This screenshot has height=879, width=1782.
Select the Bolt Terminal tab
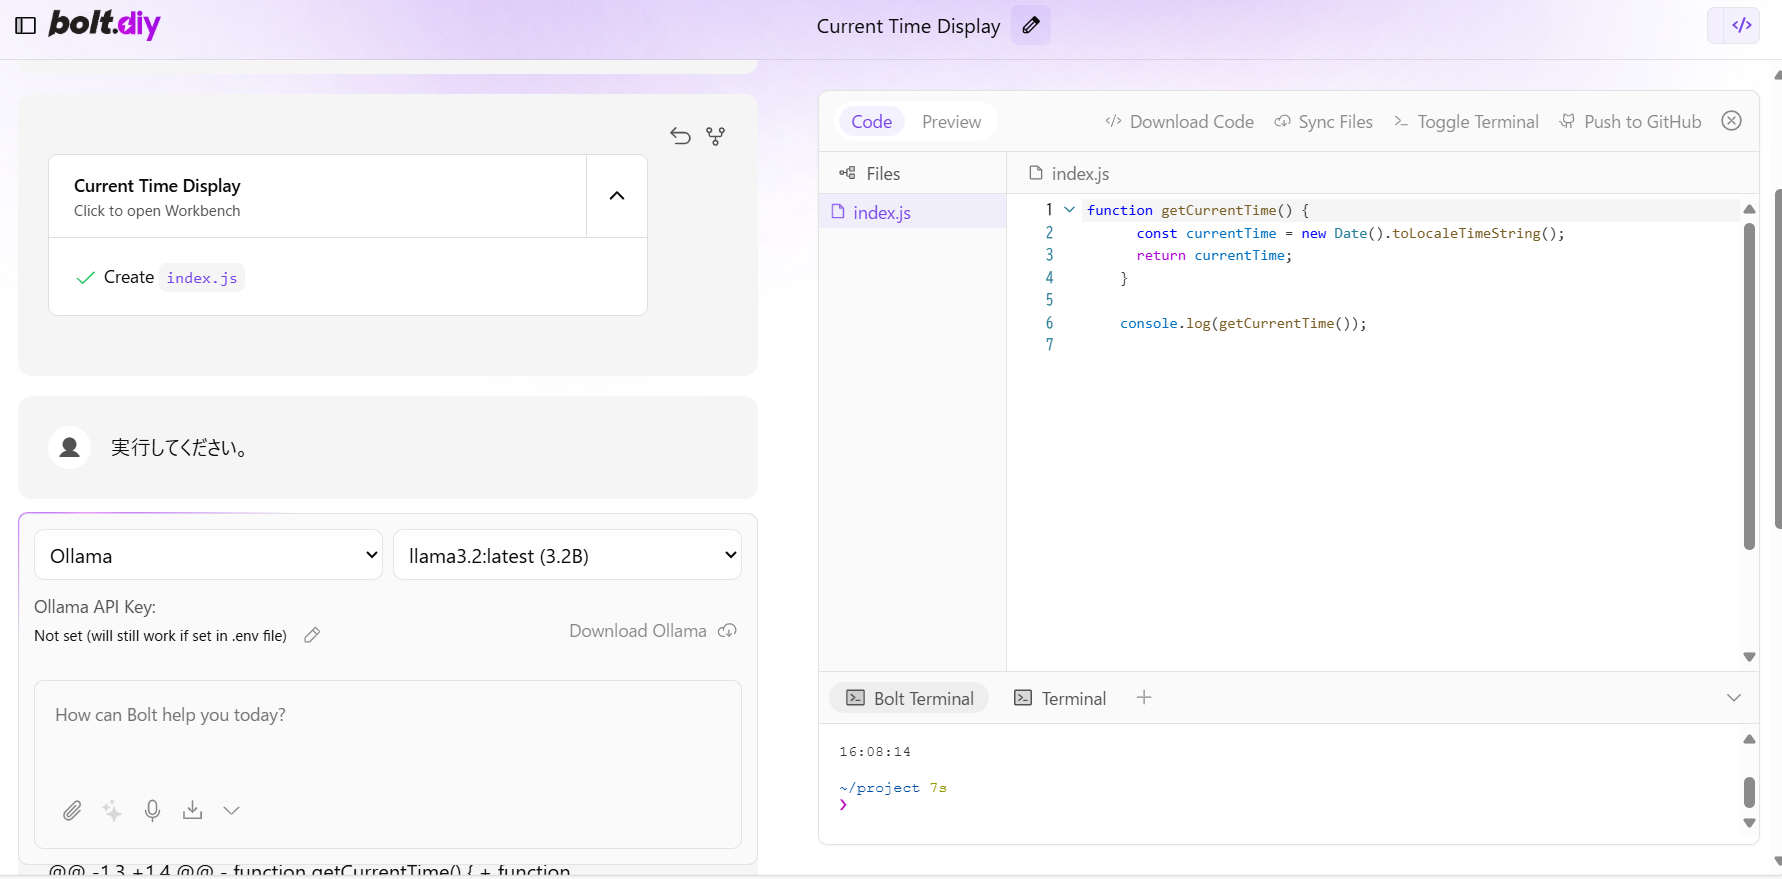pos(909,698)
